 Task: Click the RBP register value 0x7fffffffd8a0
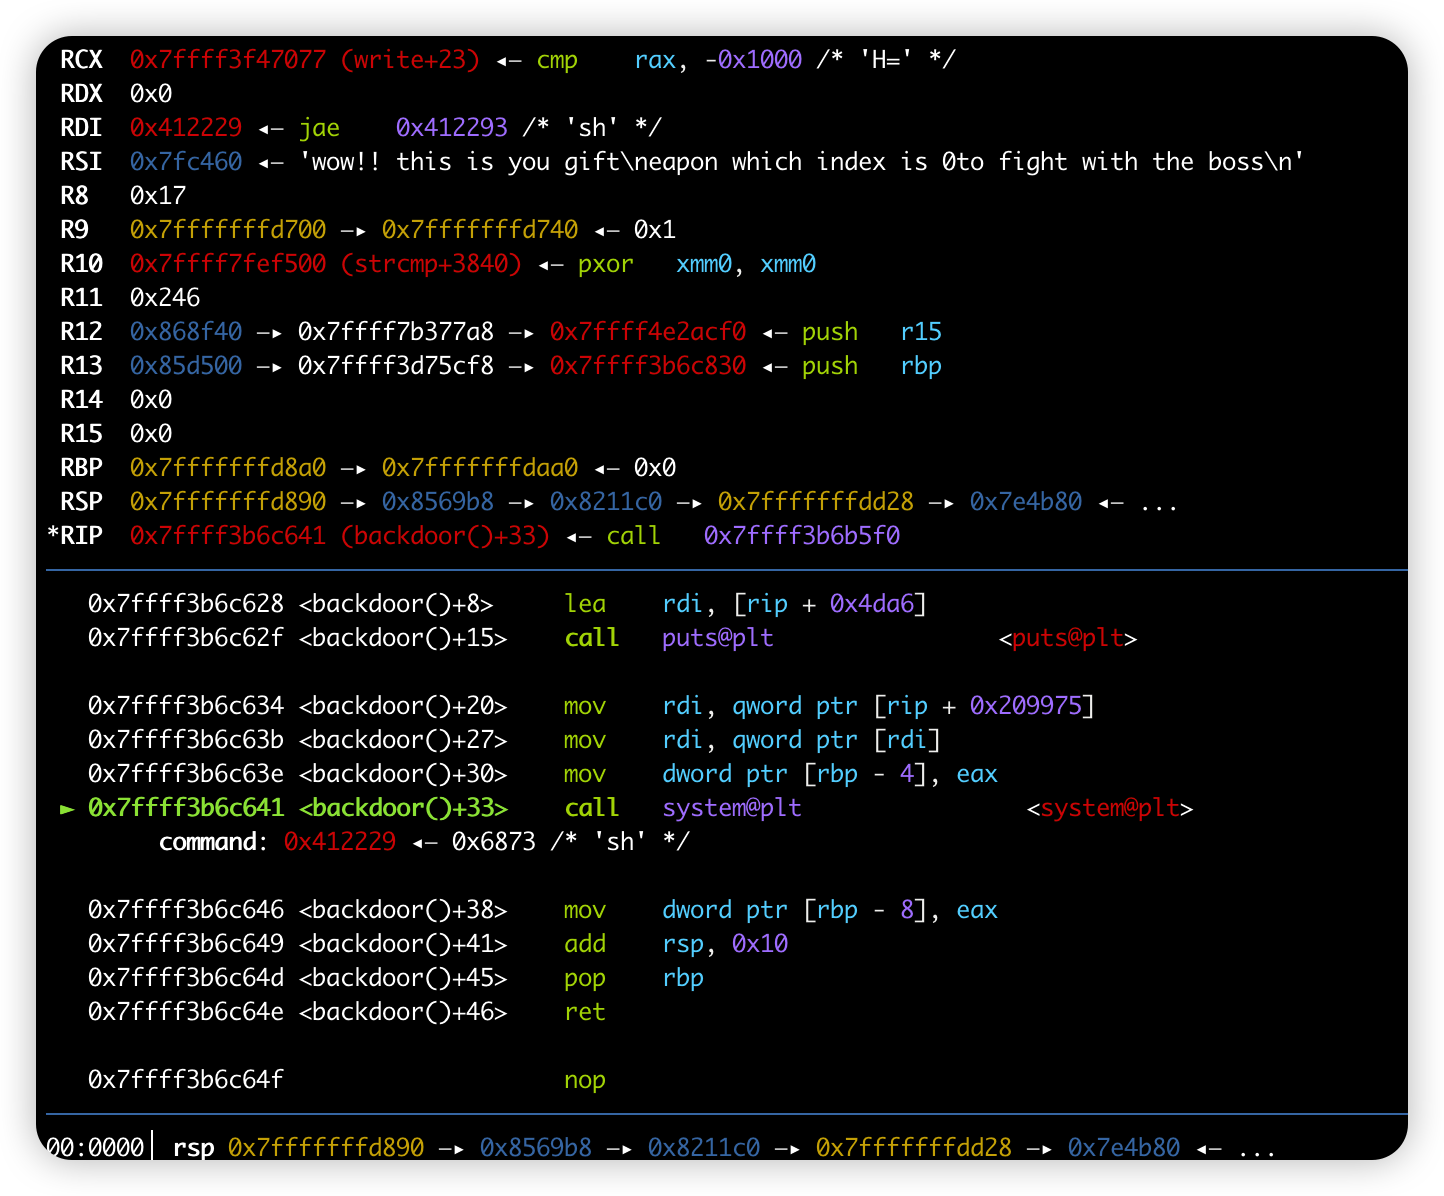(228, 467)
